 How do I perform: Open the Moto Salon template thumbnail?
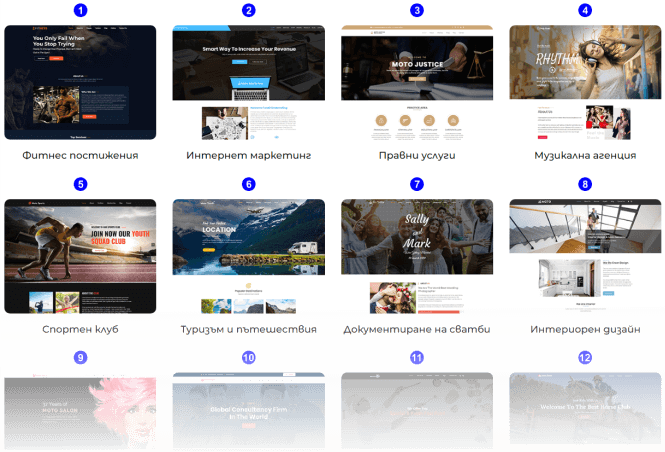[80, 411]
